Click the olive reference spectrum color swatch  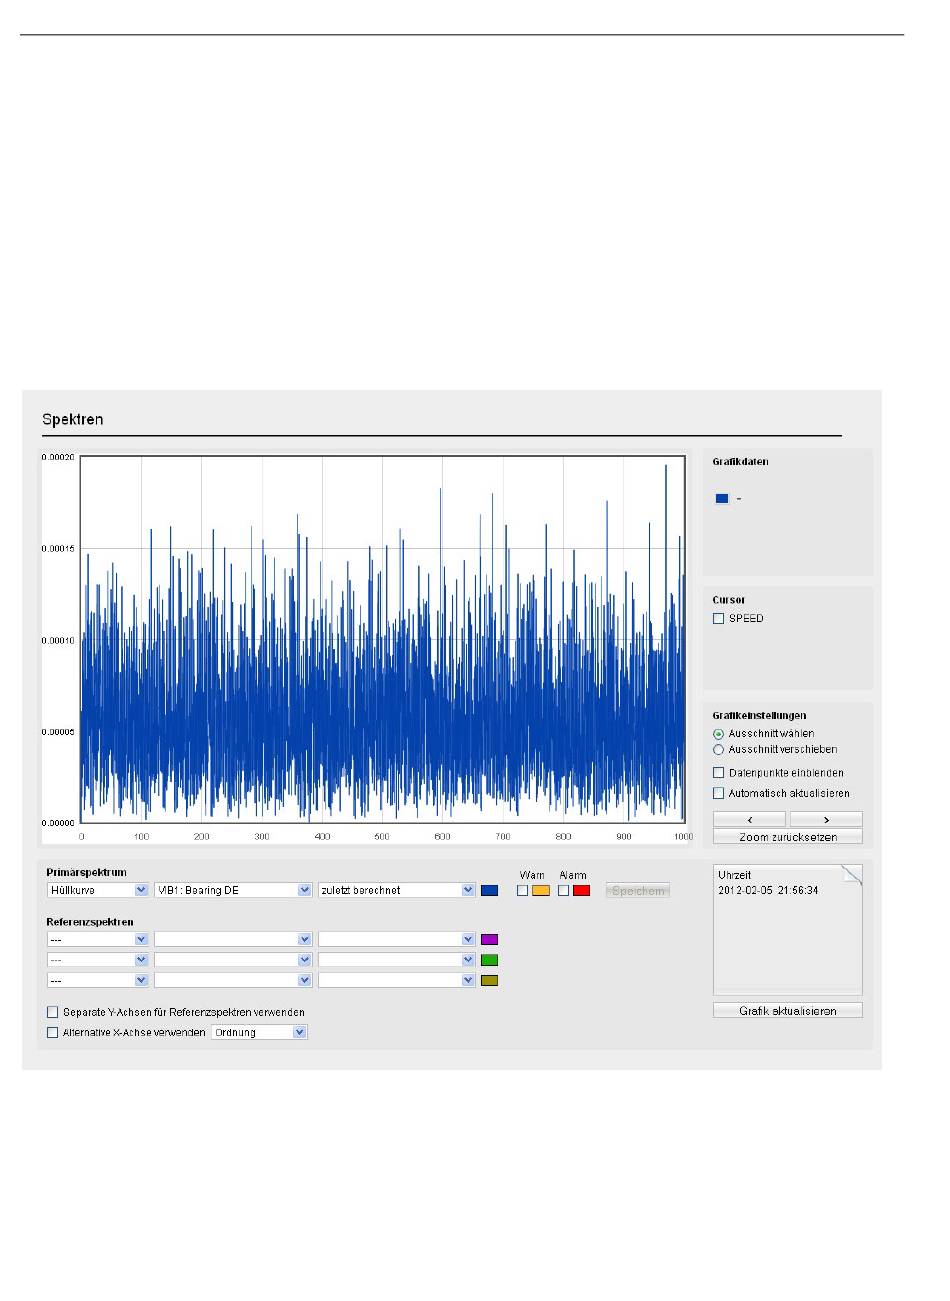489,980
